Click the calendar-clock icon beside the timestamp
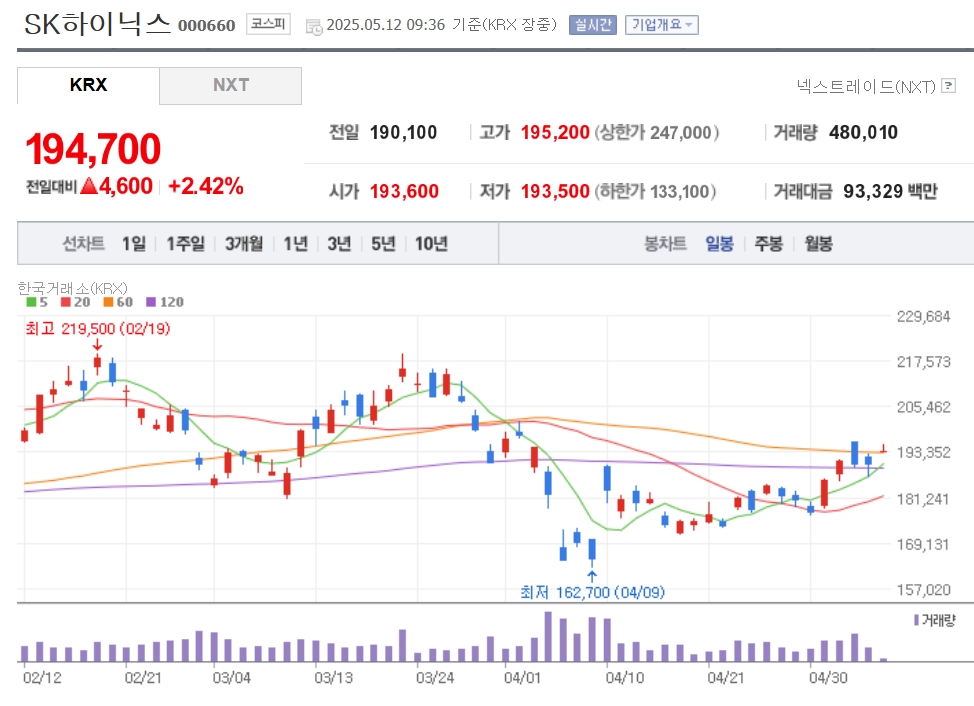Viewport: 974px width, 706px height. [314, 26]
